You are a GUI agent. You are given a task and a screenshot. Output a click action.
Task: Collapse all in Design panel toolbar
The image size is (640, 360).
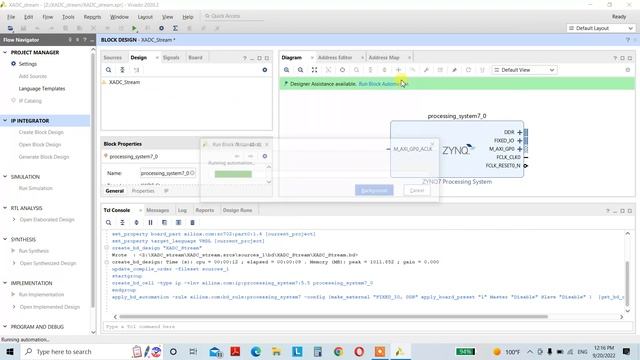click(x=122, y=70)
